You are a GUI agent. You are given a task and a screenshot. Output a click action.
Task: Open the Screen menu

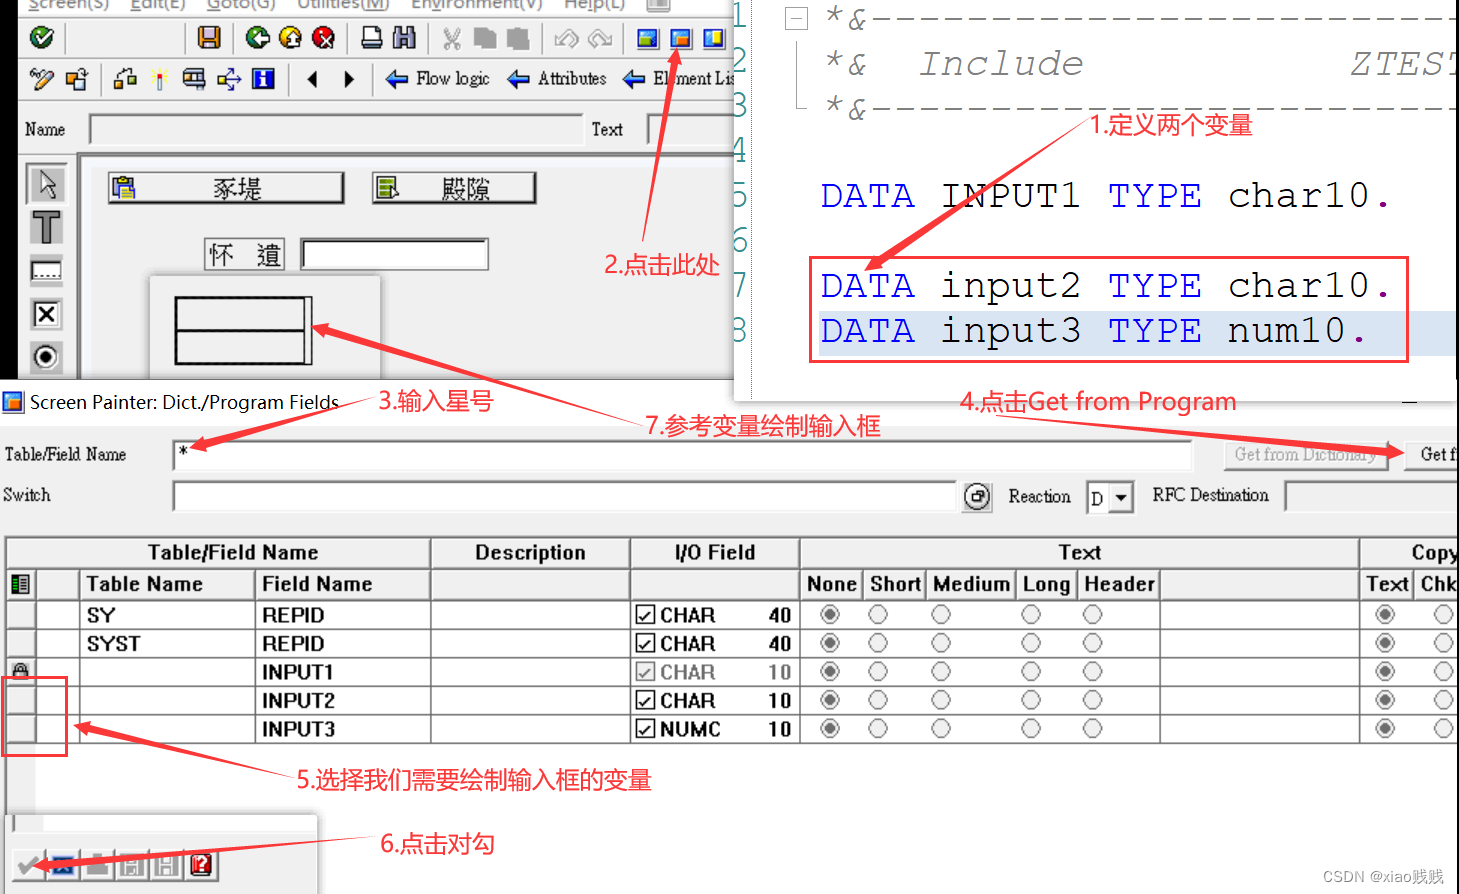[x=68, y=4]
